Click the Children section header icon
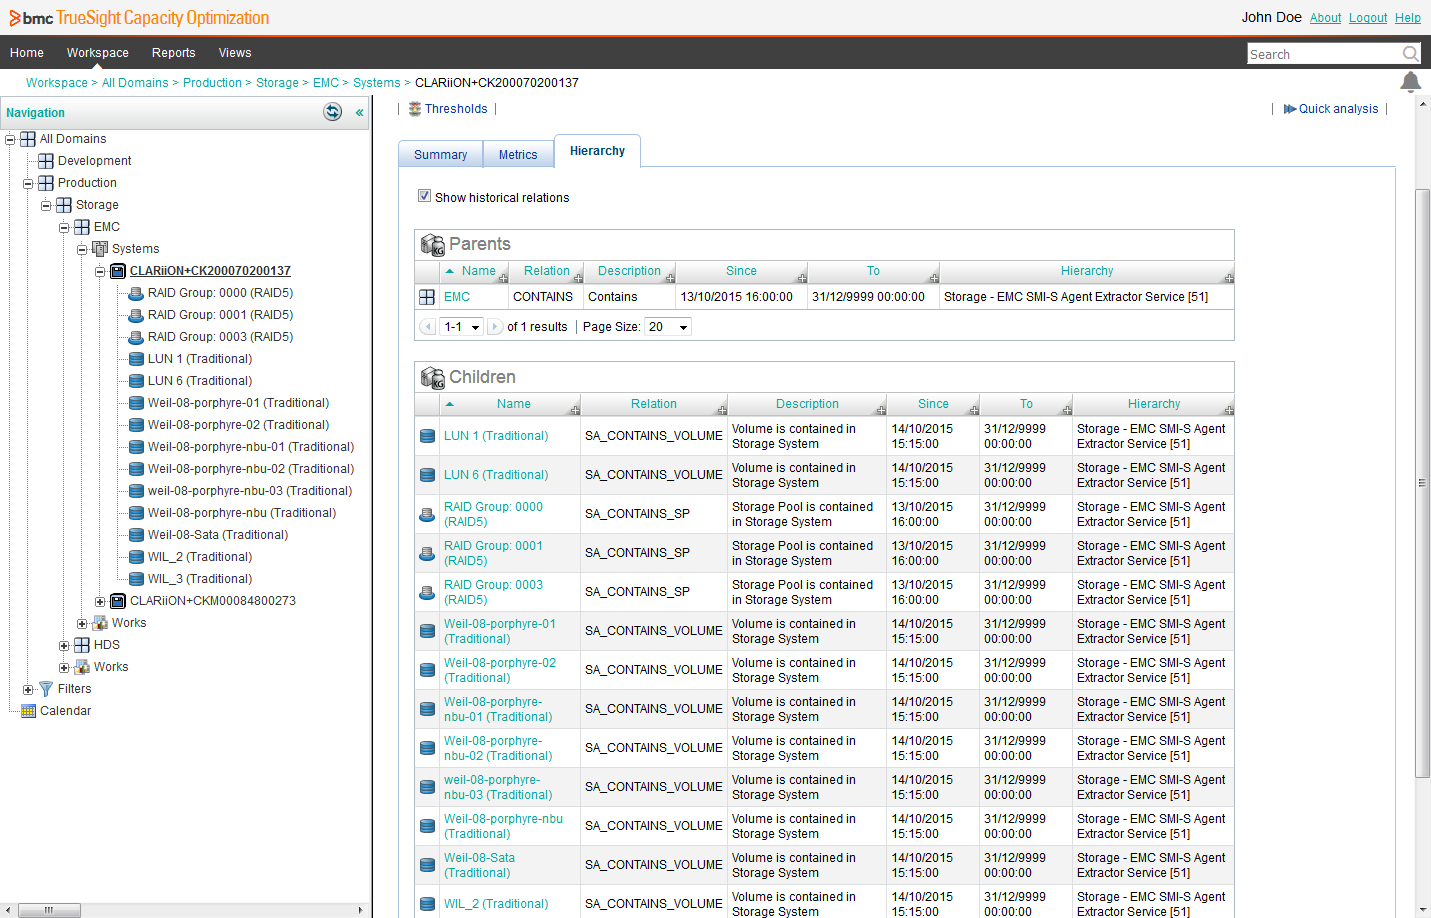 click(433, 378)
